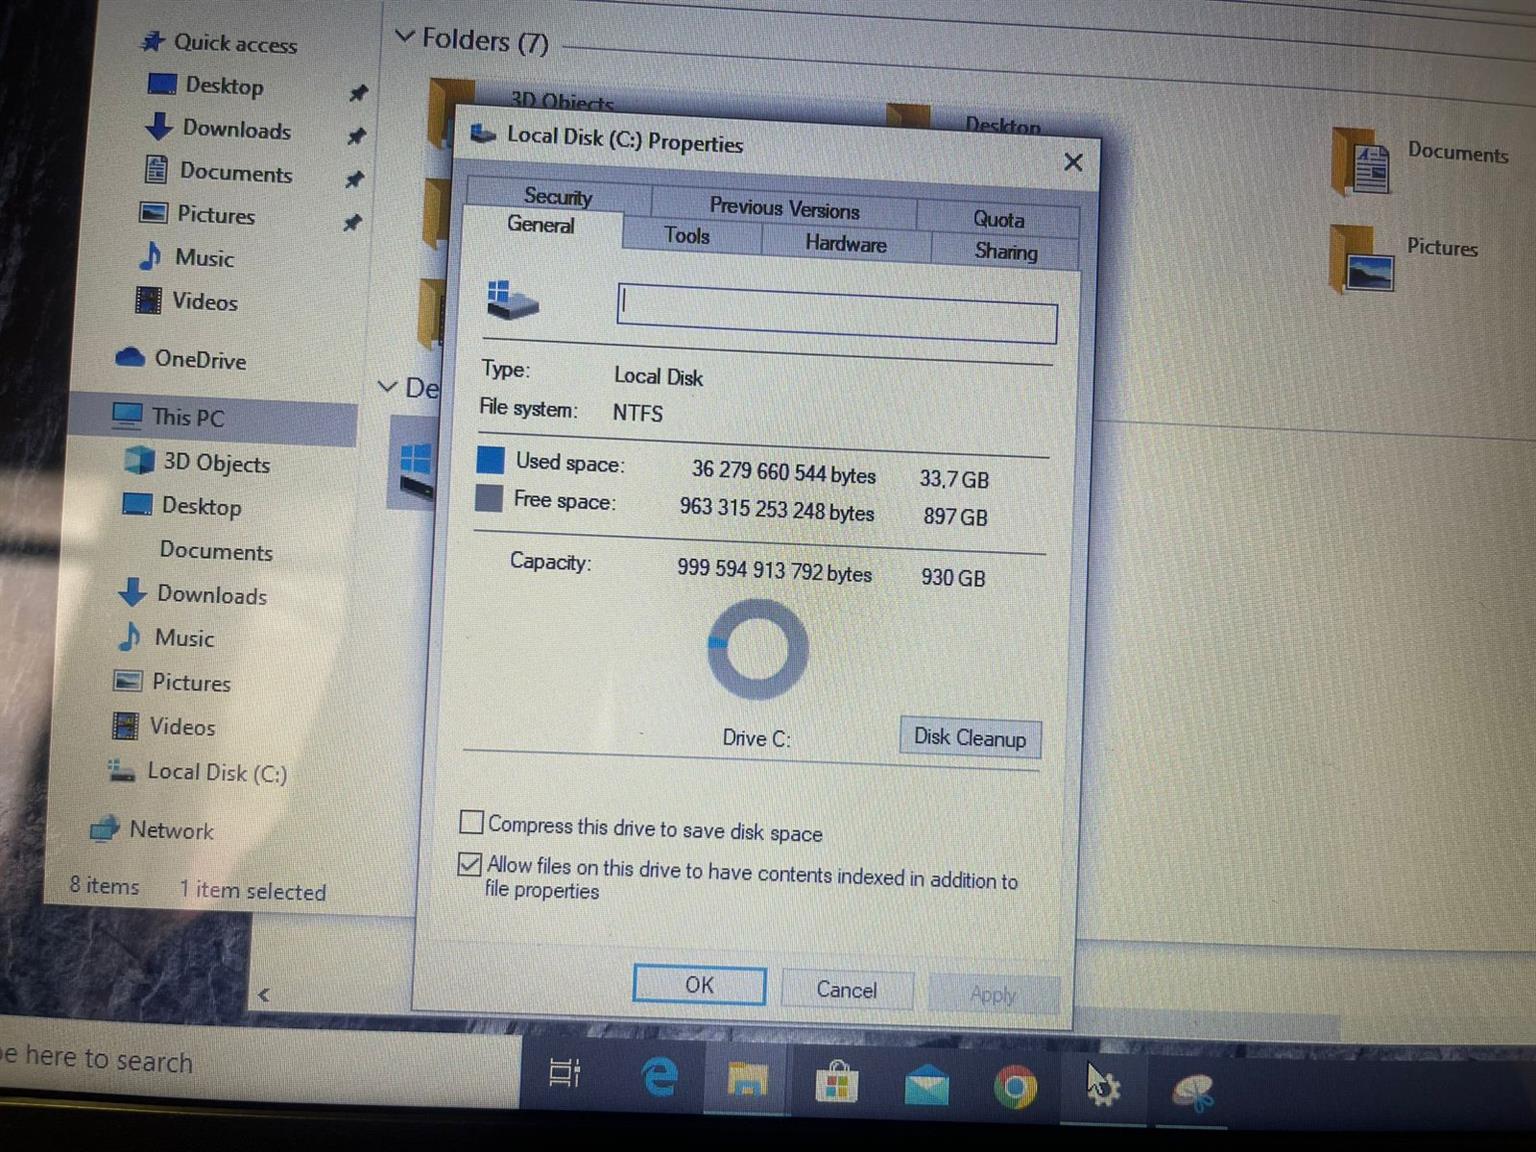Viewport: 1536px width, 1152px height.
Task: Launch the Mail app in taskbar
Action: coord(926,1086)
